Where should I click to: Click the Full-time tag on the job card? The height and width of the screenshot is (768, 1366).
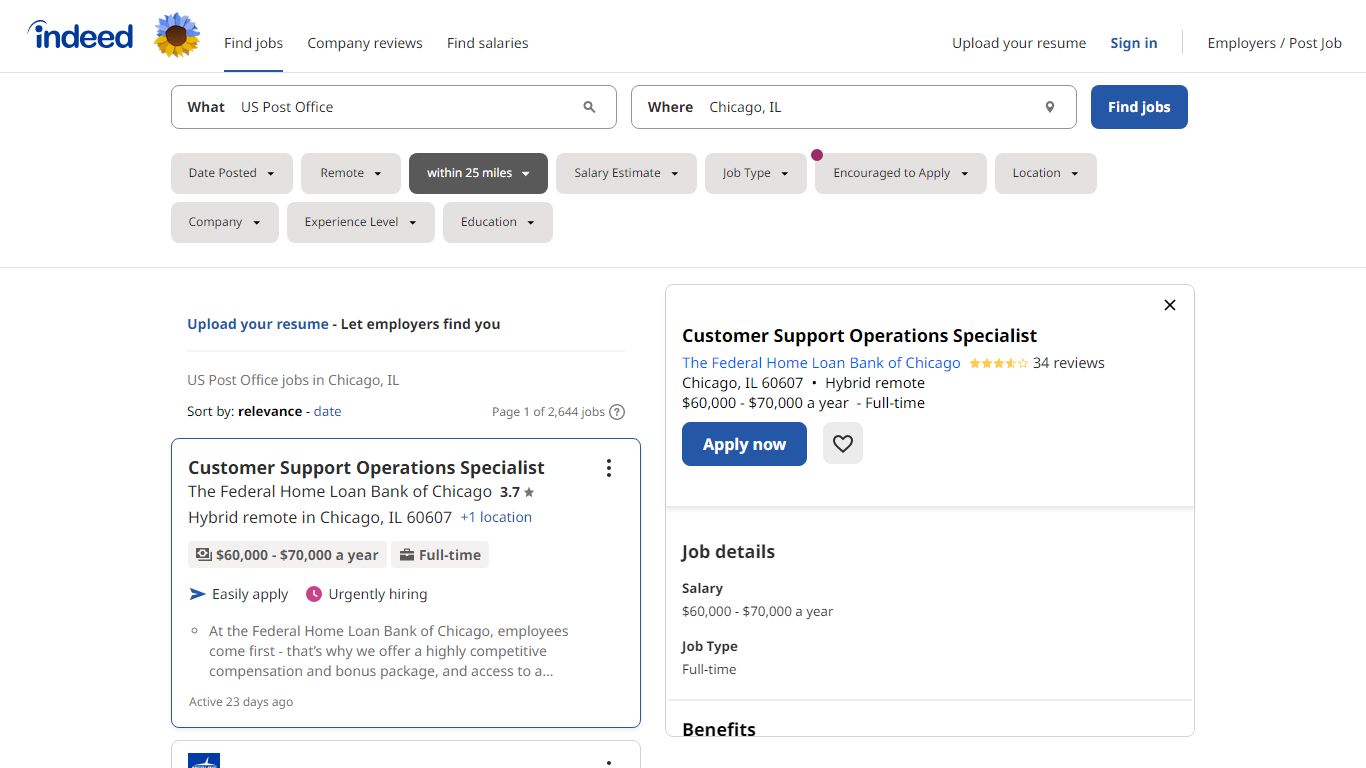[x=440, y=555]
